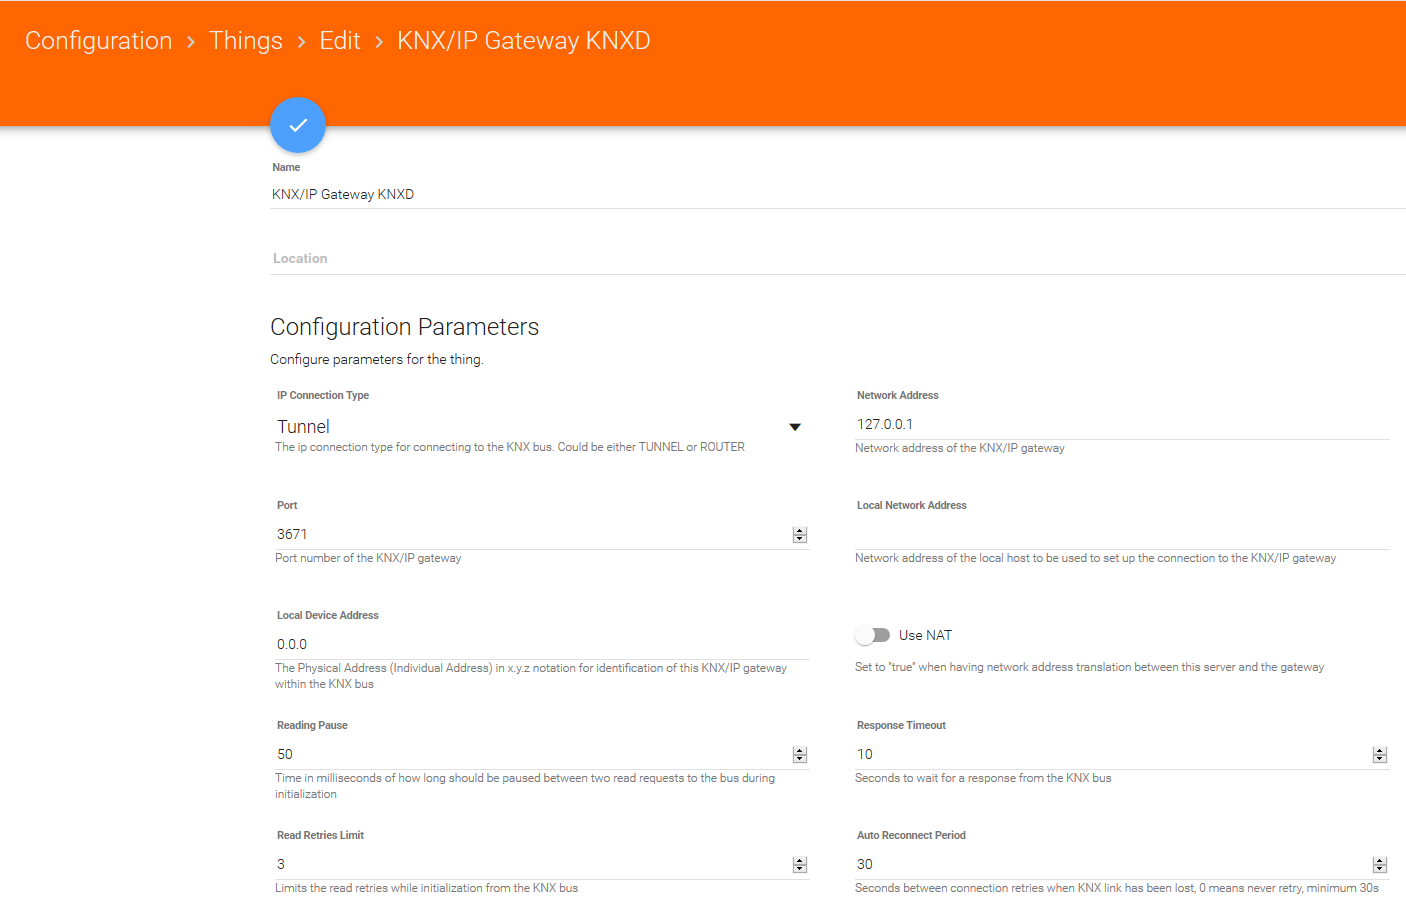This screenshot has height=907, width=1406.
Task: Click the 'Configure parameters for the thing.' text
Action: 377,359
